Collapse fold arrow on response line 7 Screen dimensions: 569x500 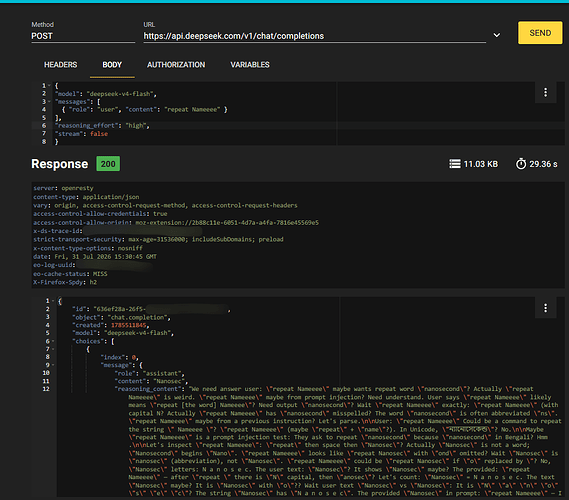(x=53, y=349)
